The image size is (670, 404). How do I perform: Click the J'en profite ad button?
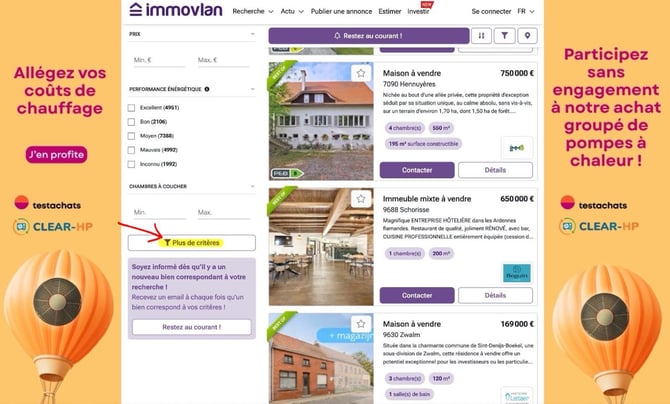click(x=56, y=155)
